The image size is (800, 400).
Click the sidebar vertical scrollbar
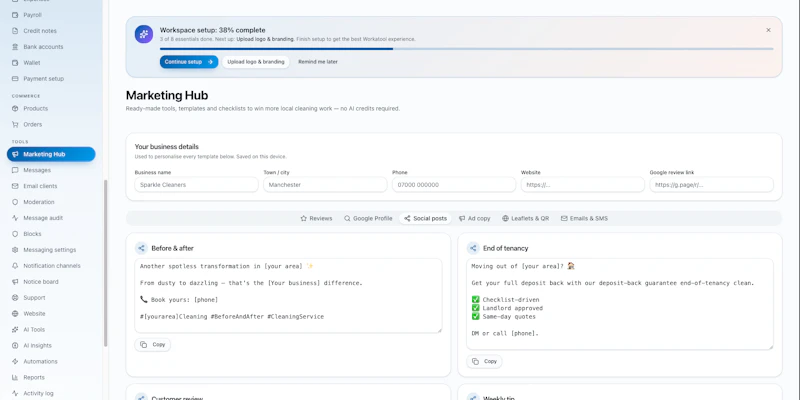[106, 263]
